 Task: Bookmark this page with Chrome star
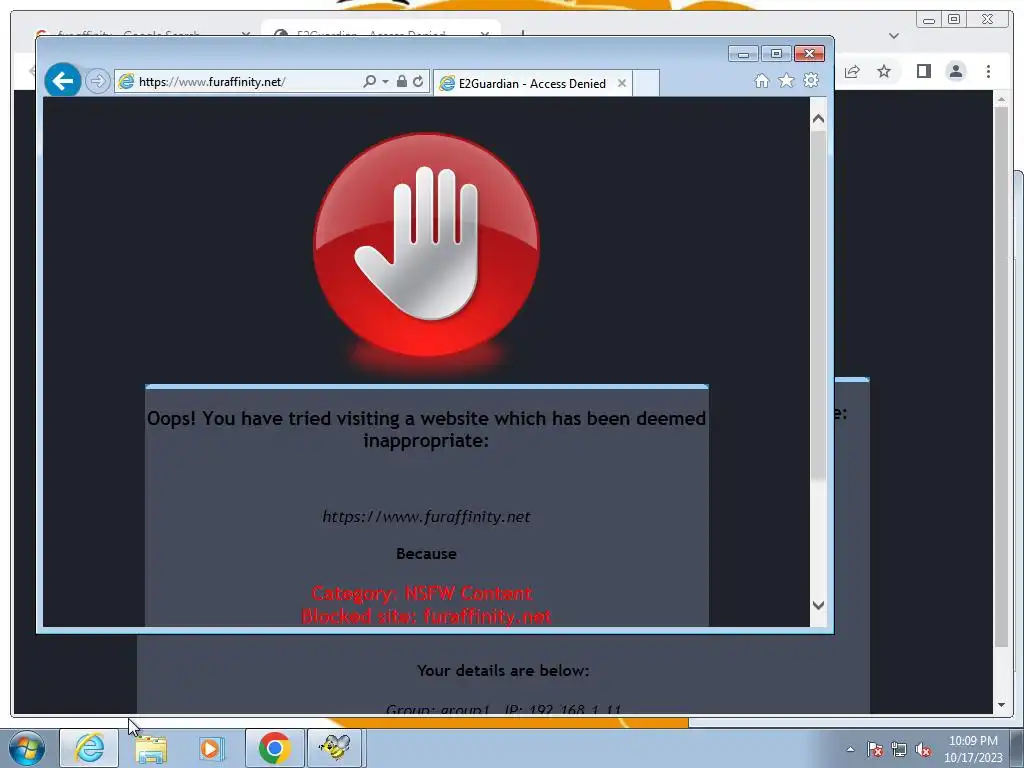coord(884,71)
